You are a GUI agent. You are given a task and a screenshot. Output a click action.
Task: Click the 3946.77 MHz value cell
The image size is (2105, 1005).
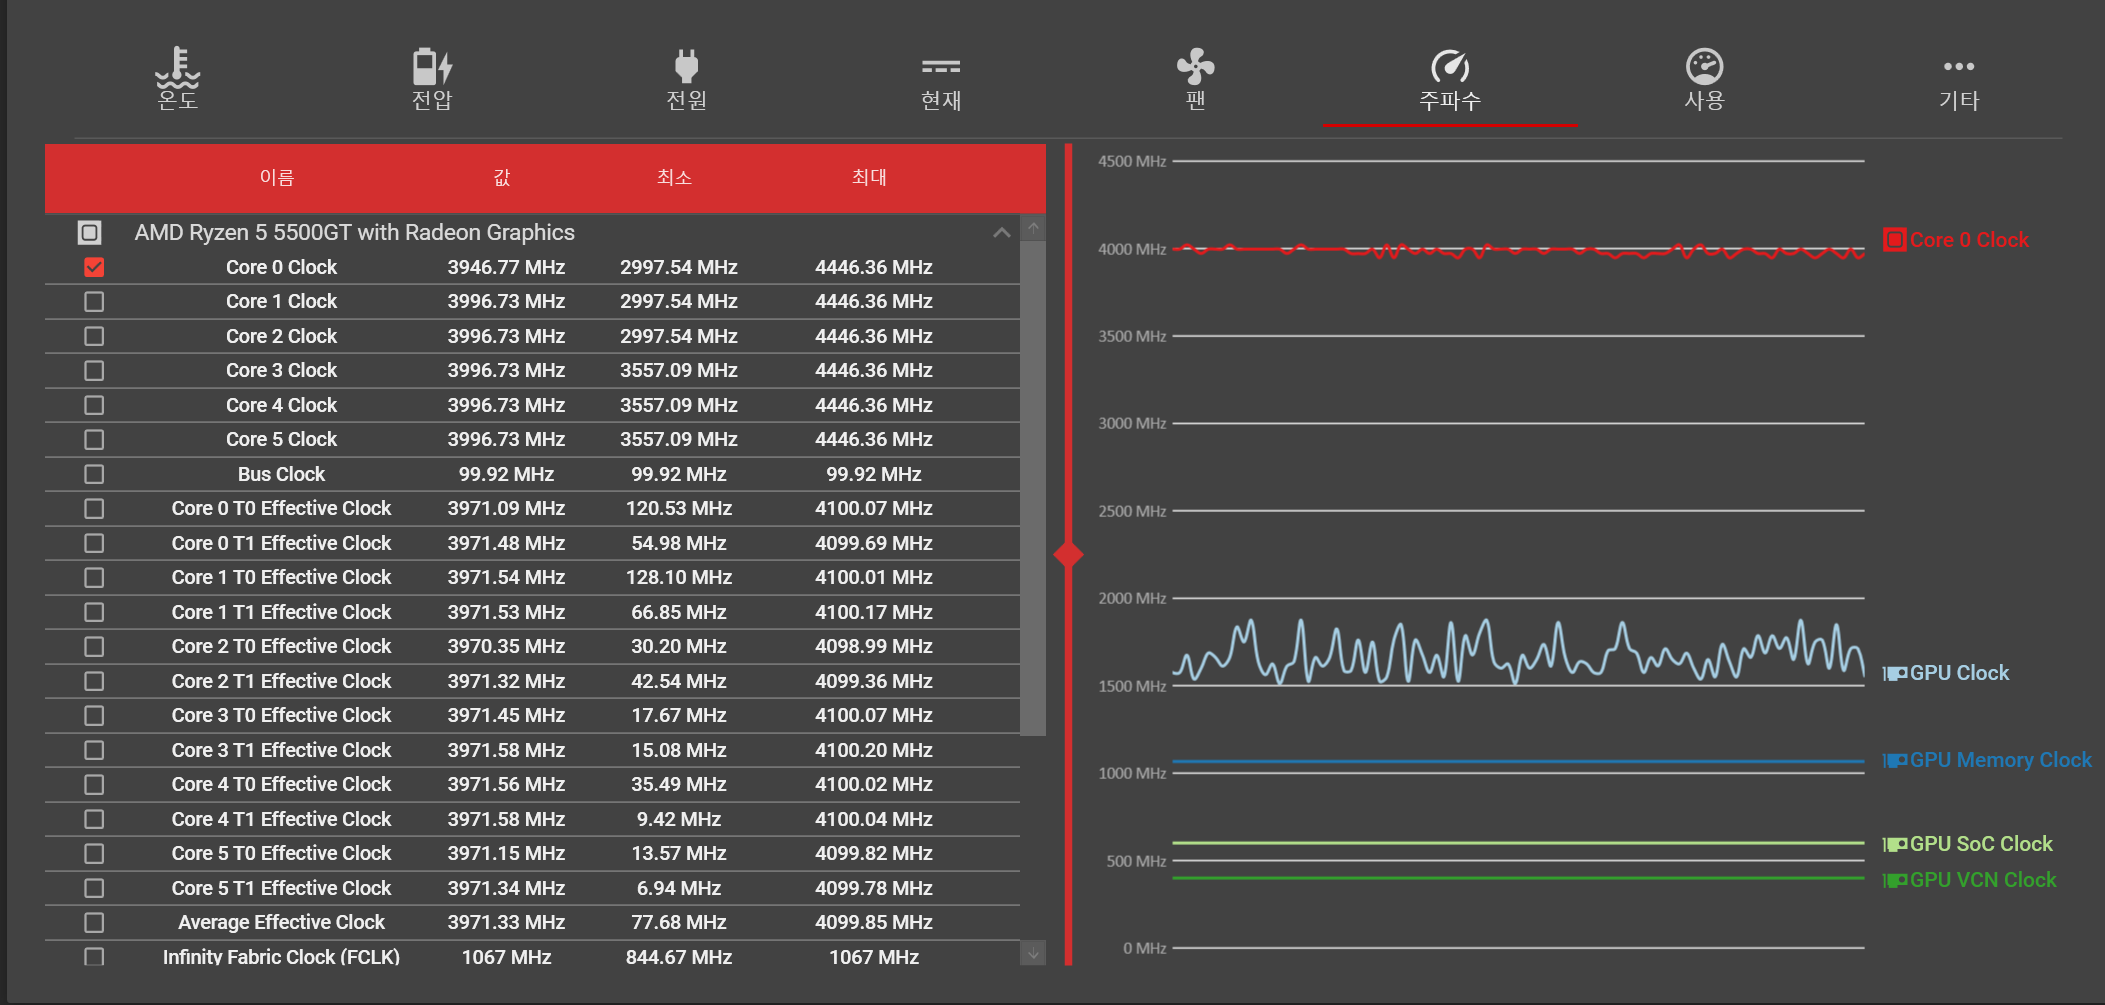pyautogui.click(x=506, y=267)
